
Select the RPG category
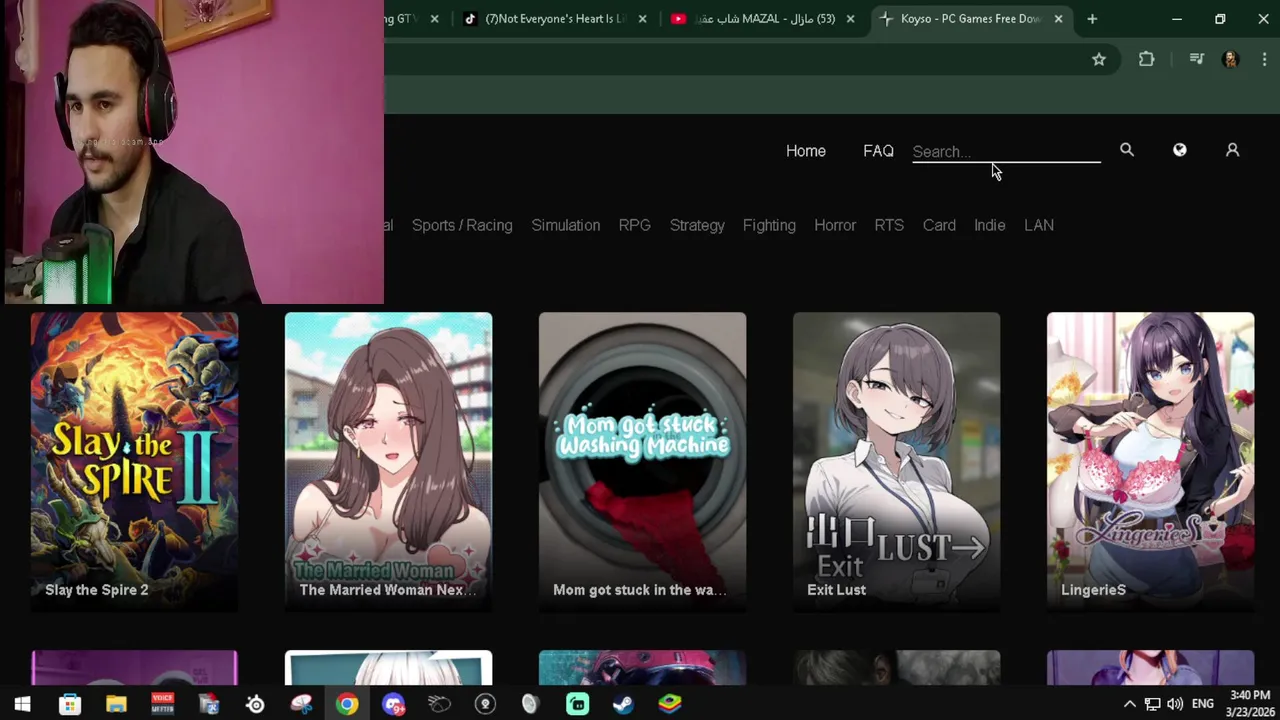tap(634, 225)
